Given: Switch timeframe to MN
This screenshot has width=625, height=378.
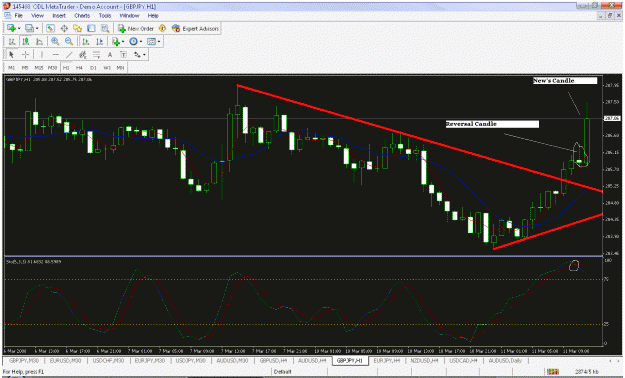Looking at the screenshot, I should (x=120, y=68).
